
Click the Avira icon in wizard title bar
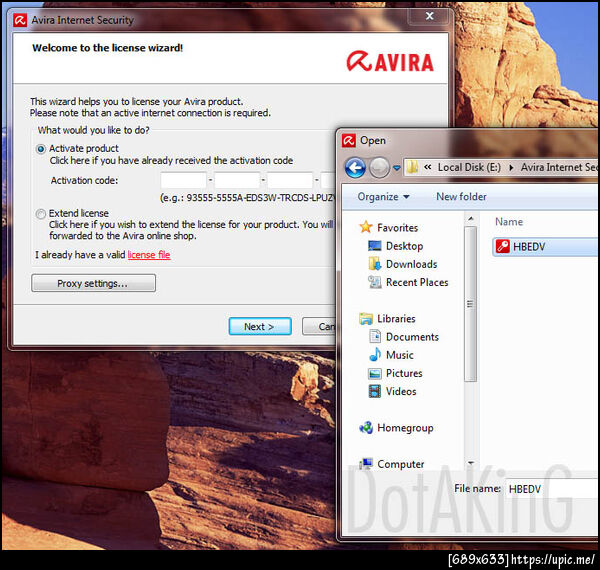[x=20, y=20]
